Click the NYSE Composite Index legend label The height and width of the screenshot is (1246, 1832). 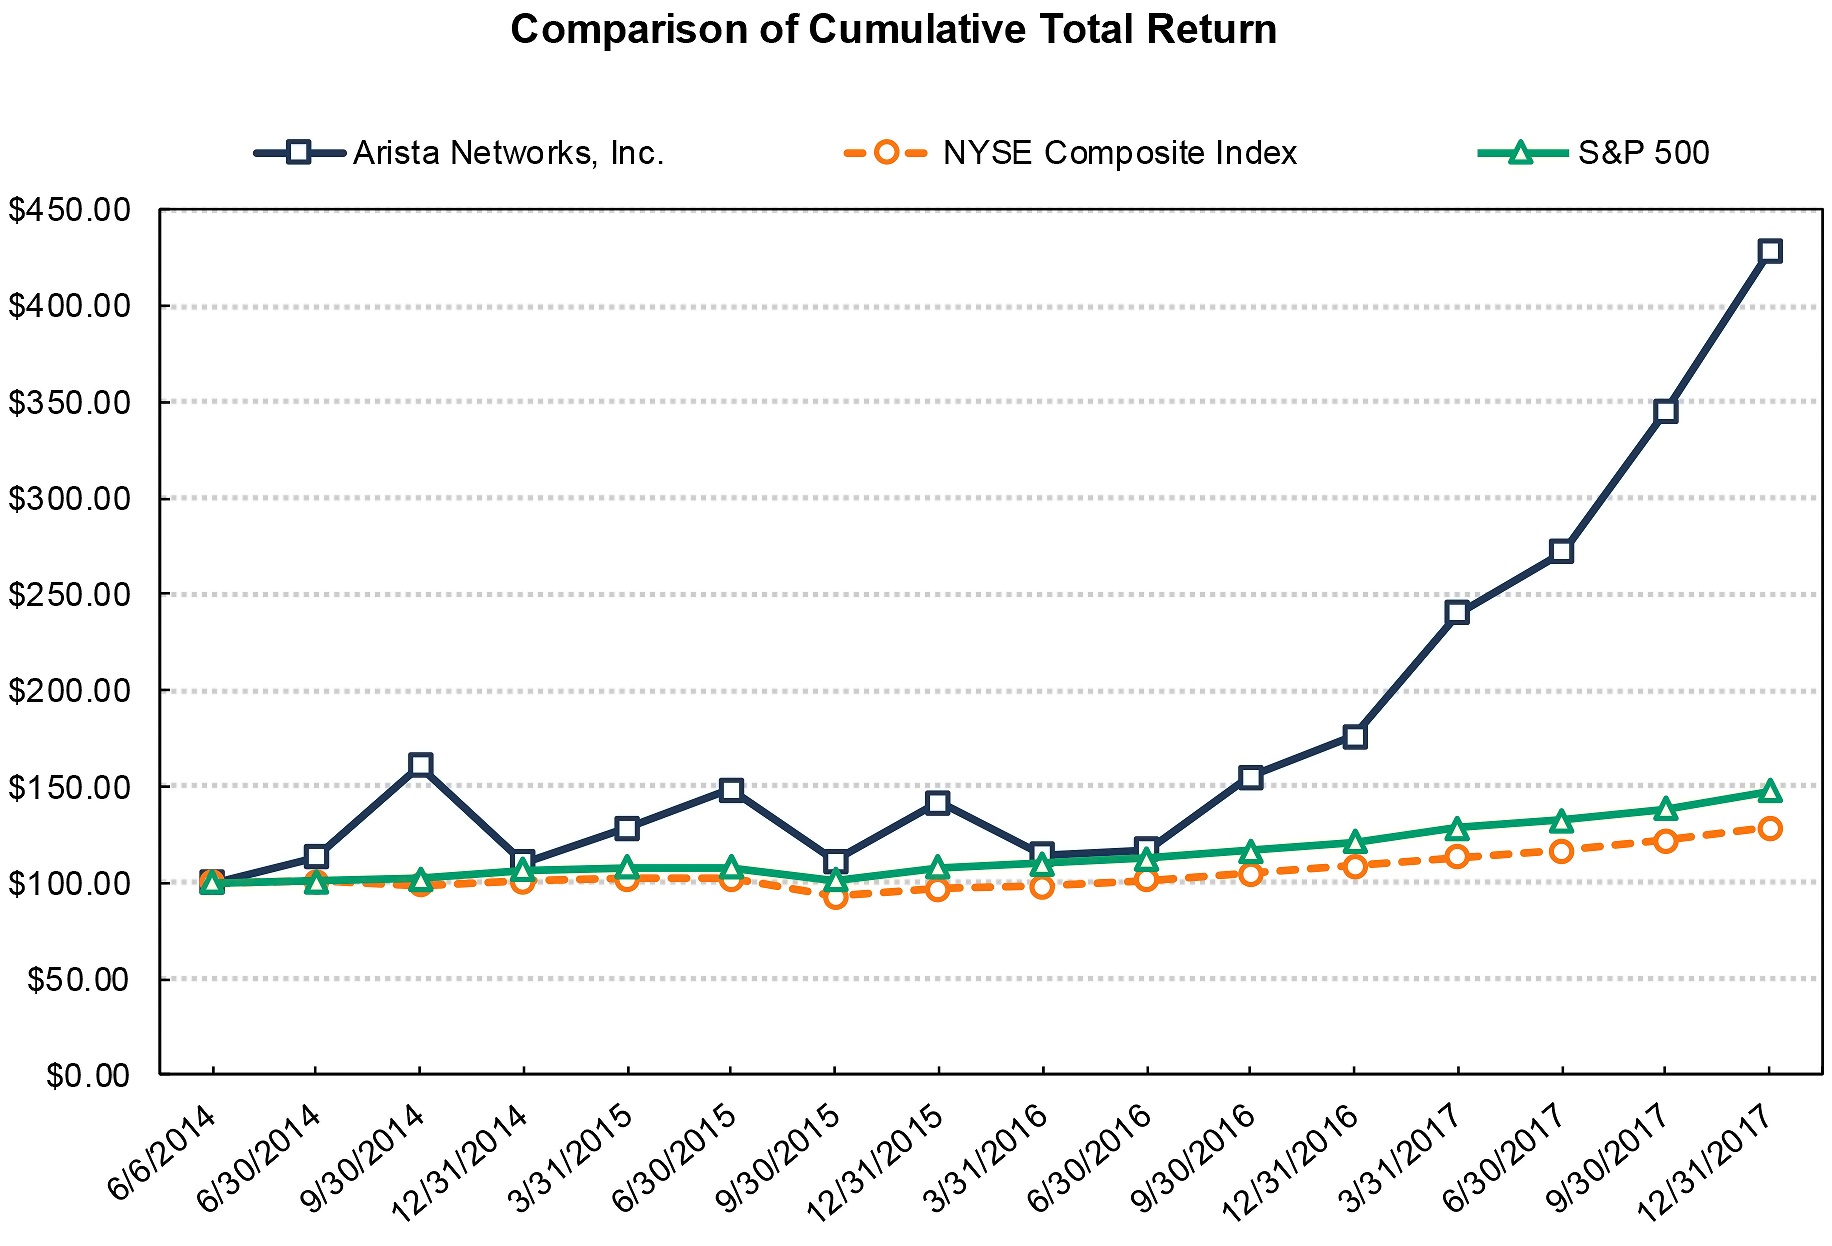pyautogui.click(x=1119, y=153)
